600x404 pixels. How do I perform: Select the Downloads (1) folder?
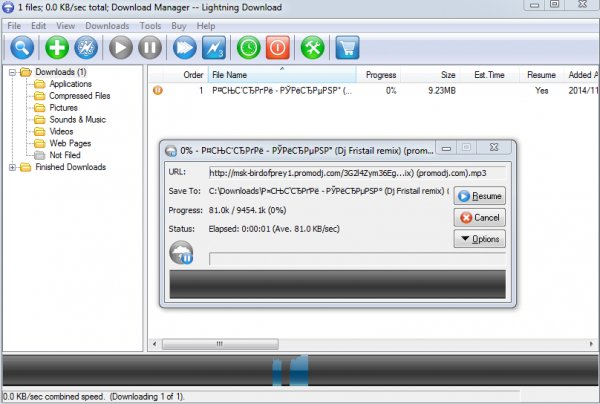point(61,72)
